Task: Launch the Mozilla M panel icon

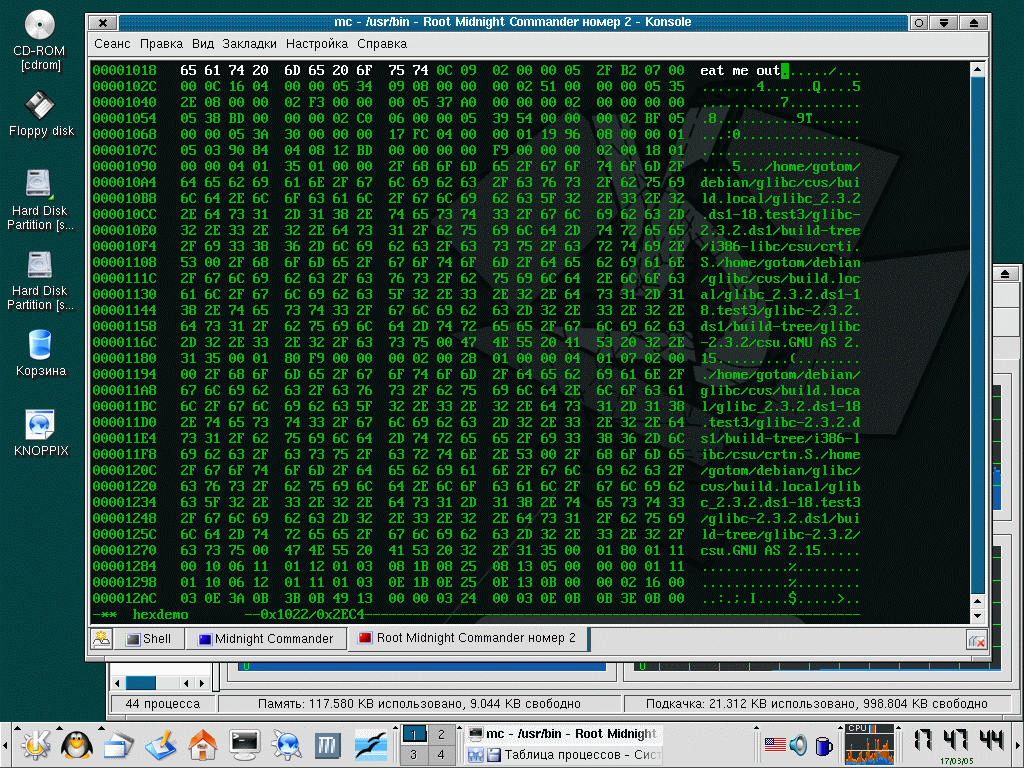Action: pos(328,745)
